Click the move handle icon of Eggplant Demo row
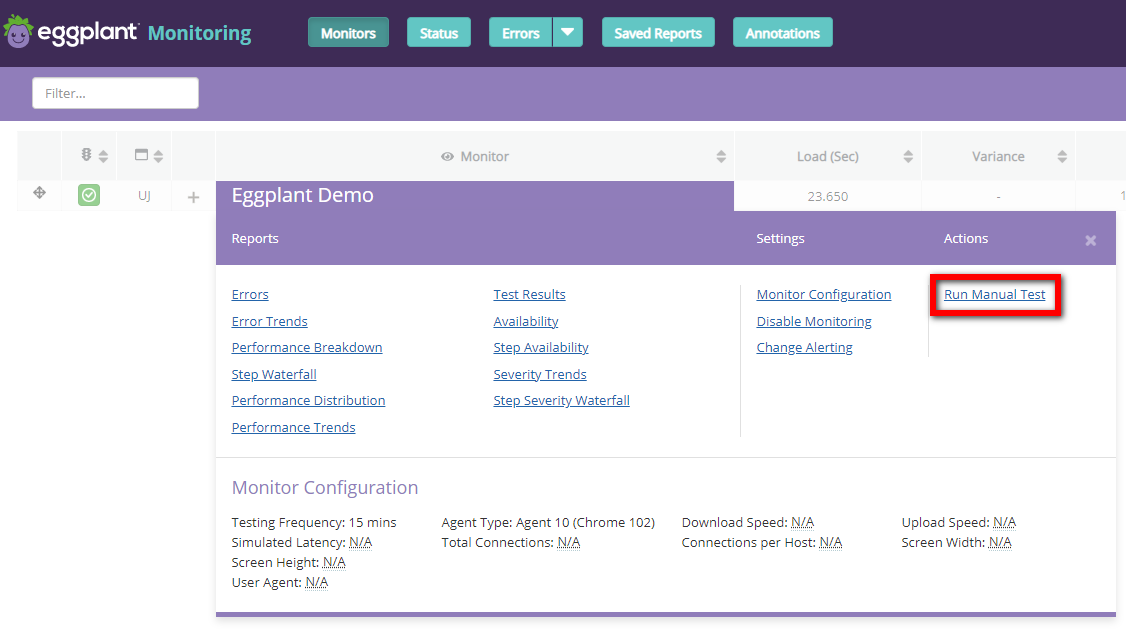The height and width of the screenshot is (636, 1126). tap(39, 192)
